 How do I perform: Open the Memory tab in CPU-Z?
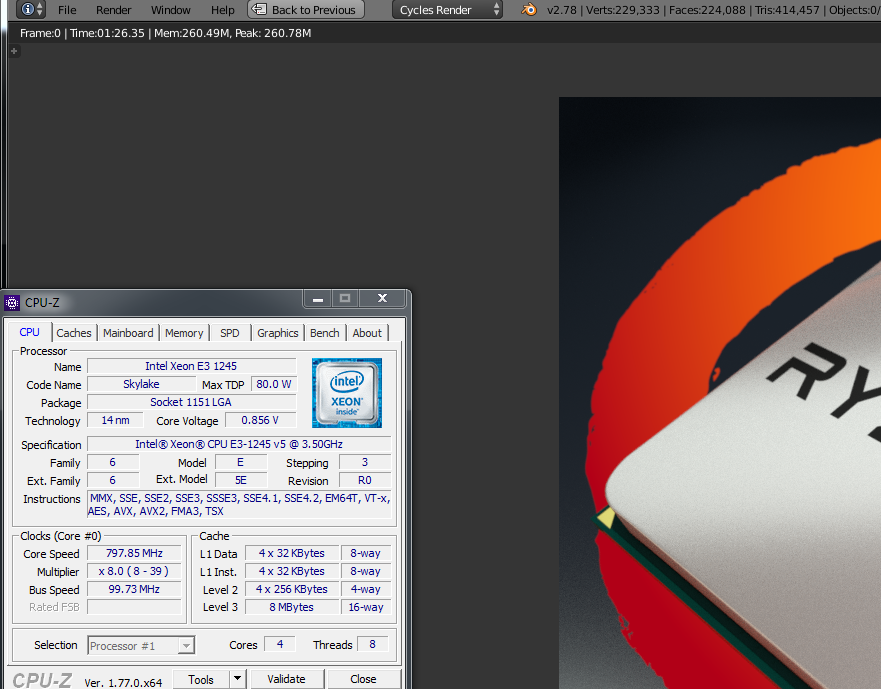click(x=184, y=333)
